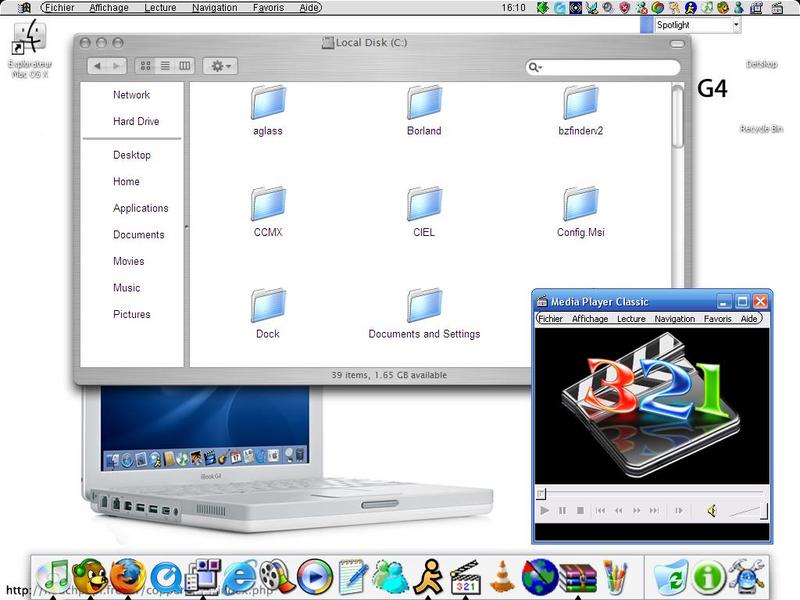Open the CIEL folder
The image size is (800, 600).
coord(424,212)
